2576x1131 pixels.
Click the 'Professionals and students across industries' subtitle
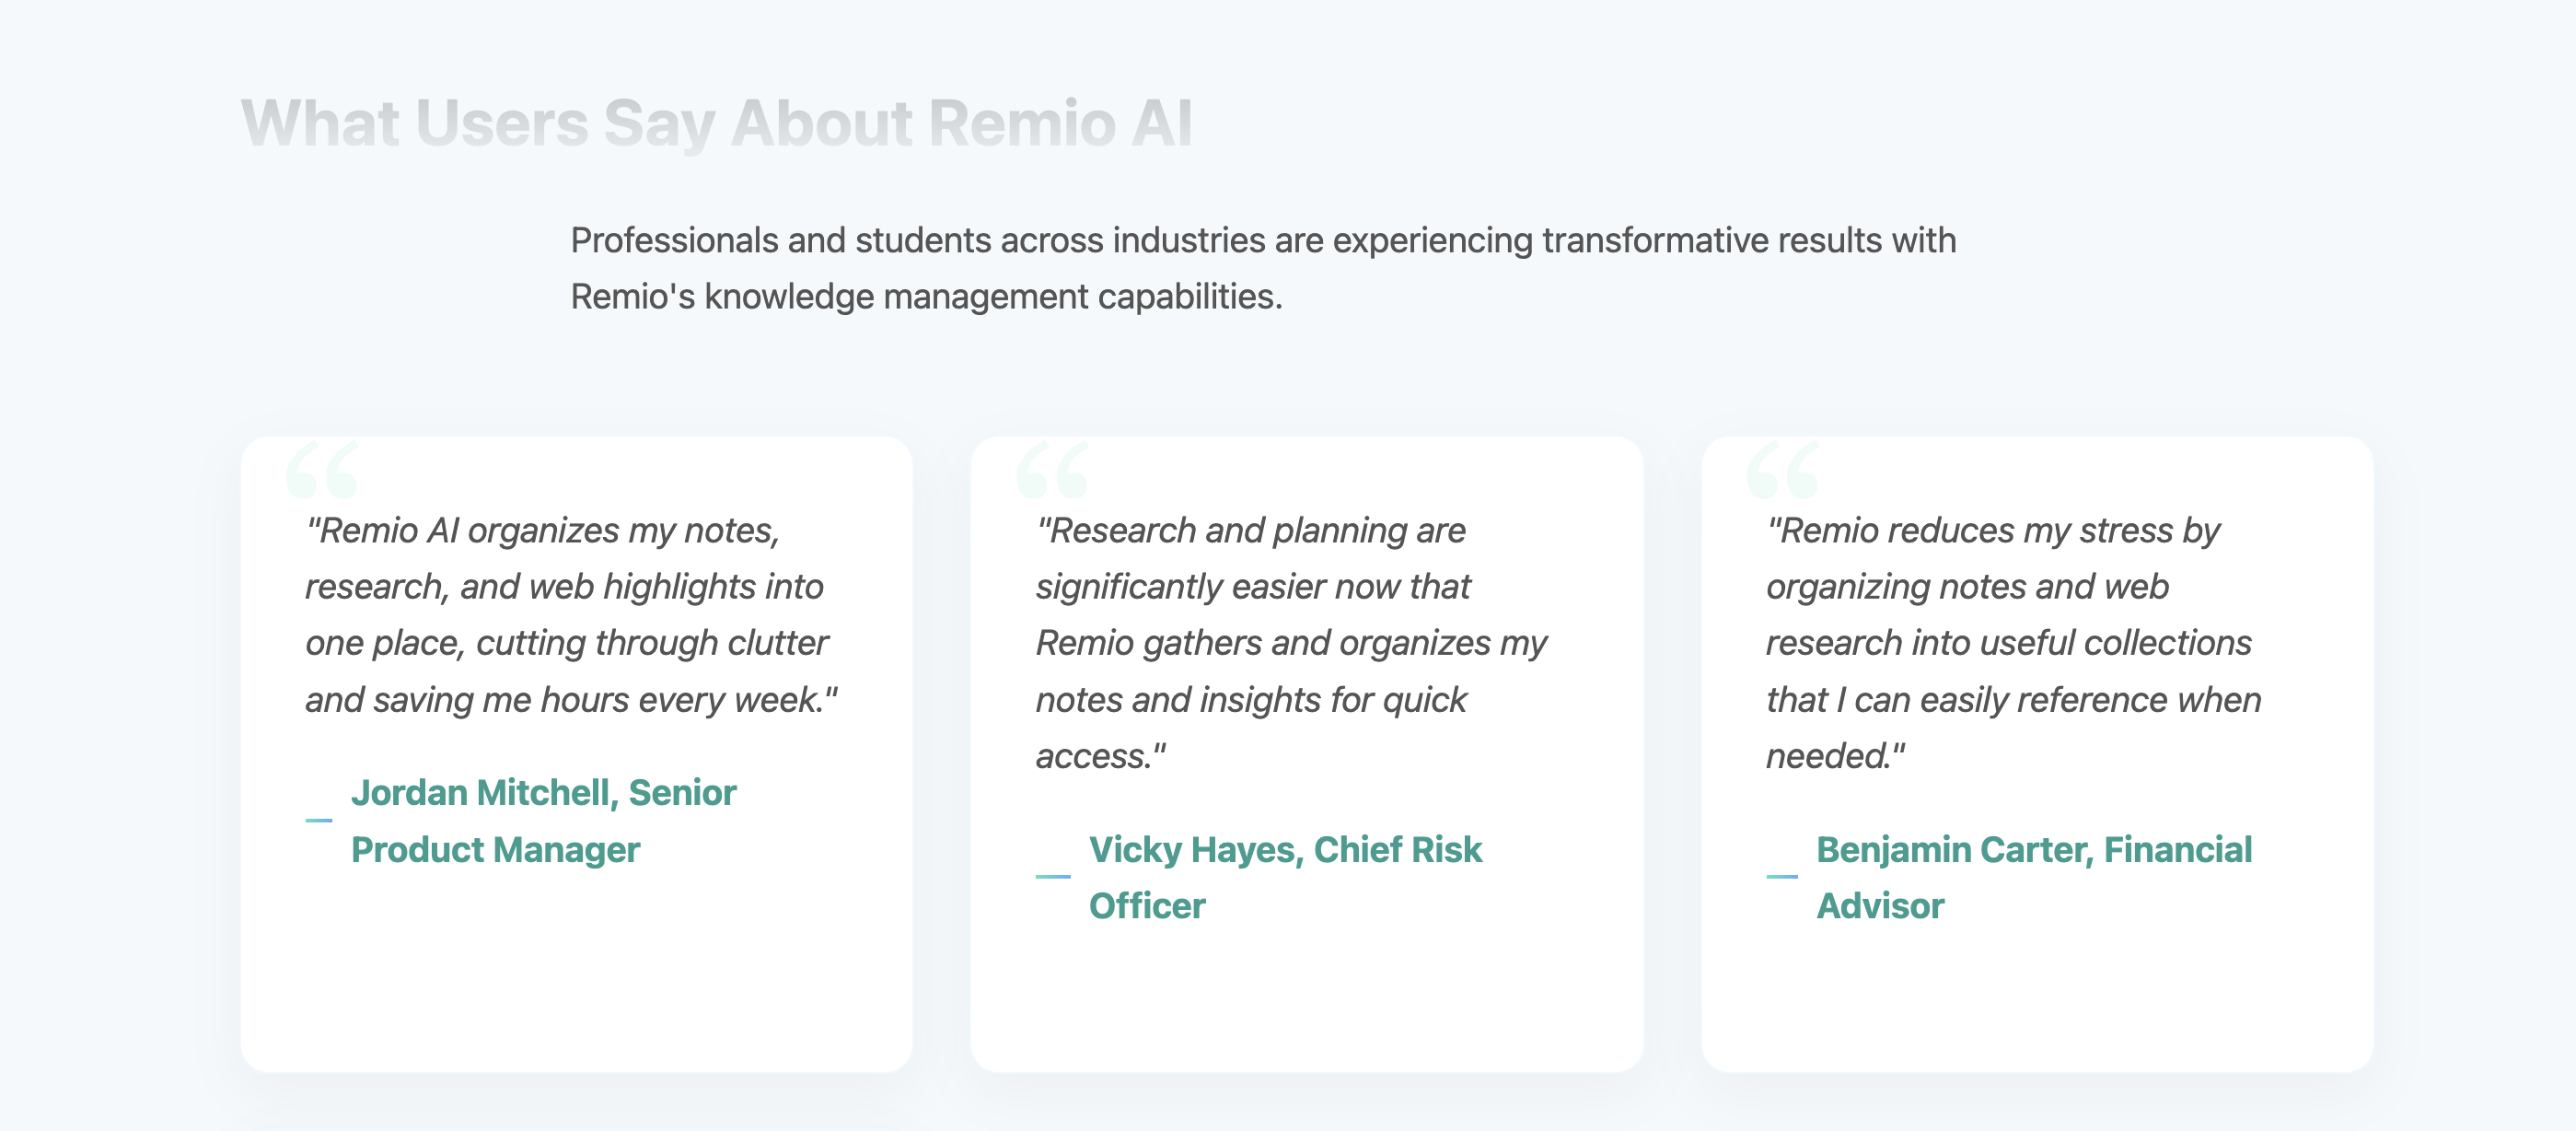pyautogui.click(x=1263, y=268)
